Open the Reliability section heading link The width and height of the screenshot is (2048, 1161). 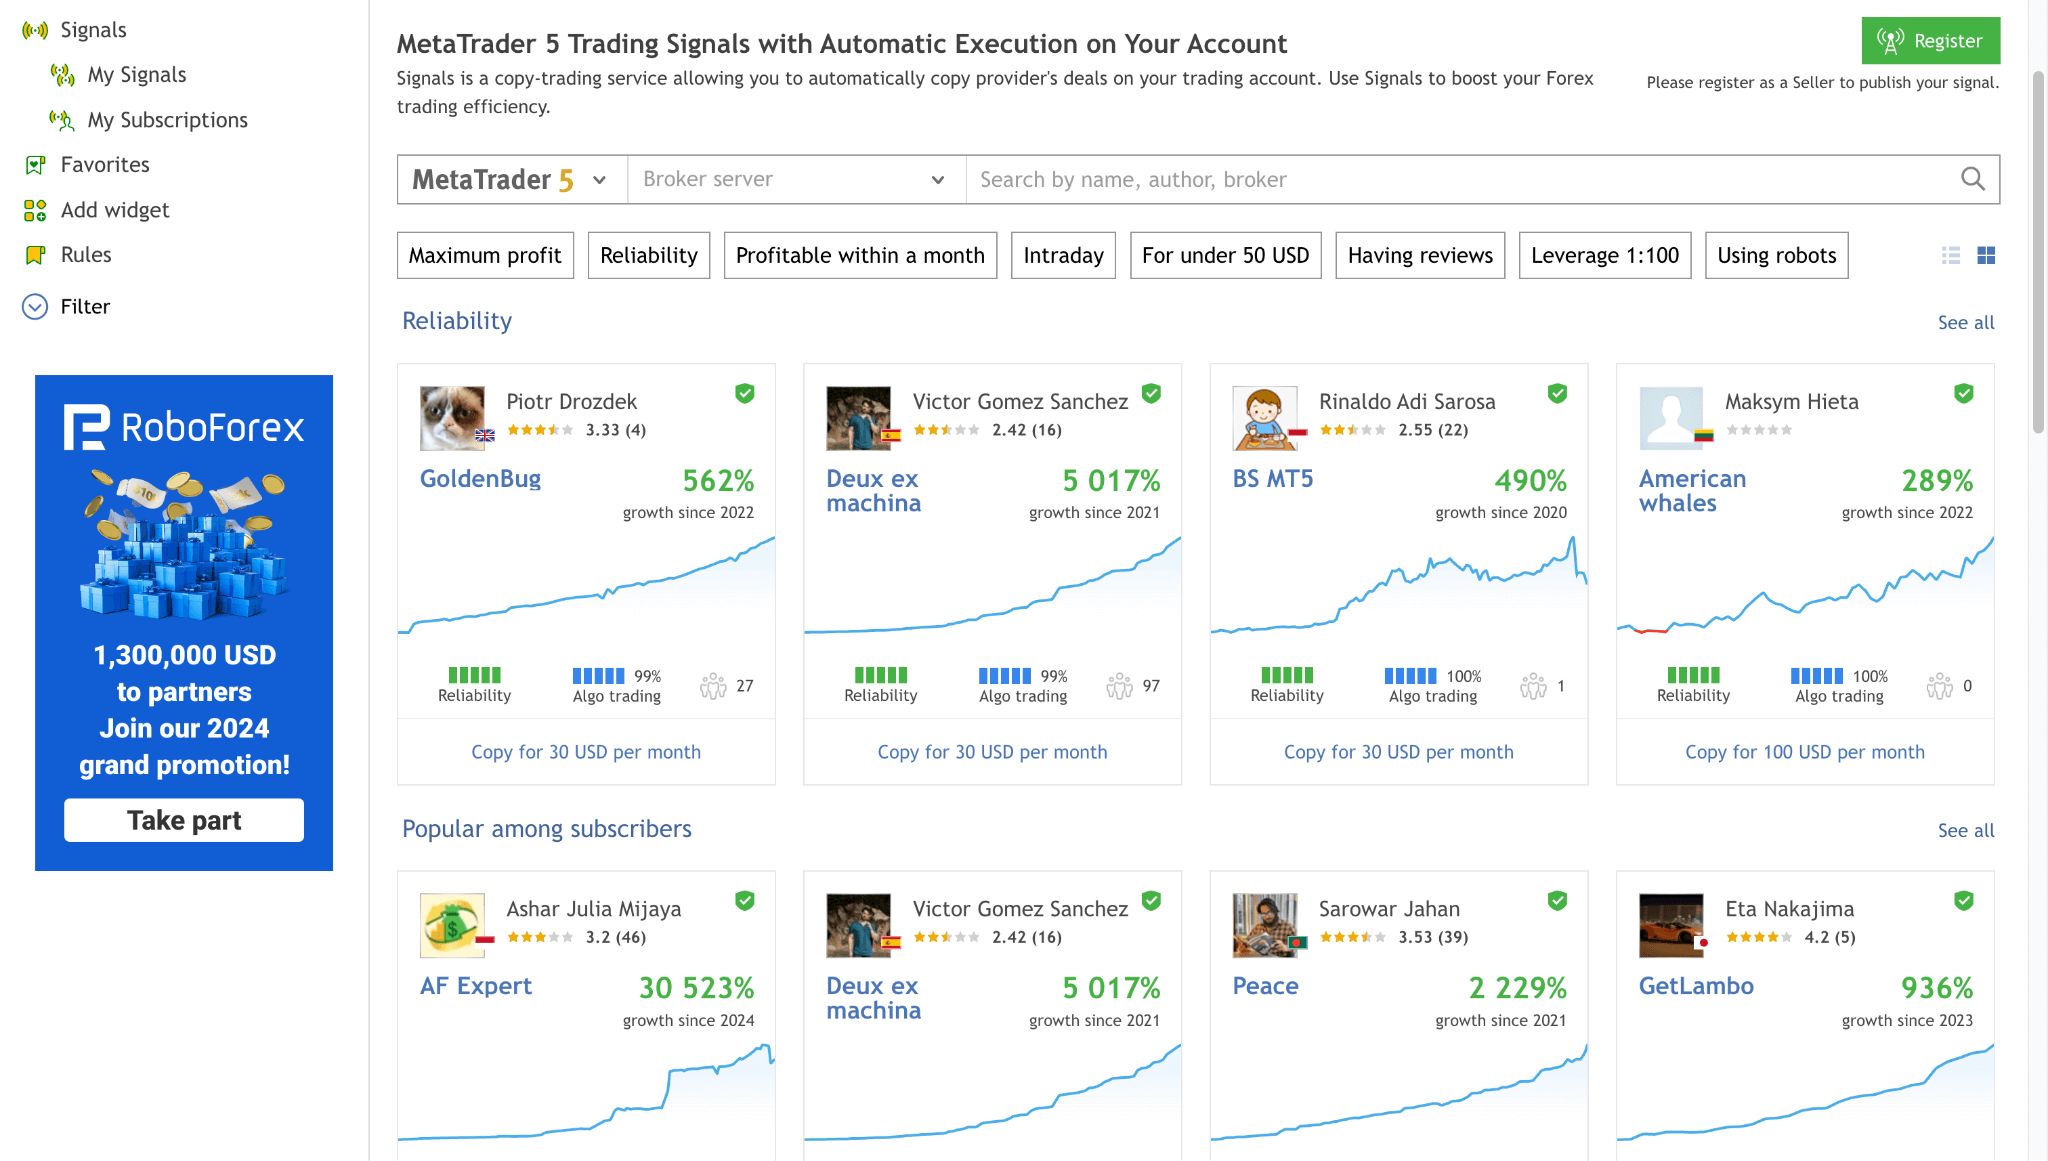pyautogui.click(x=457, y=321)
